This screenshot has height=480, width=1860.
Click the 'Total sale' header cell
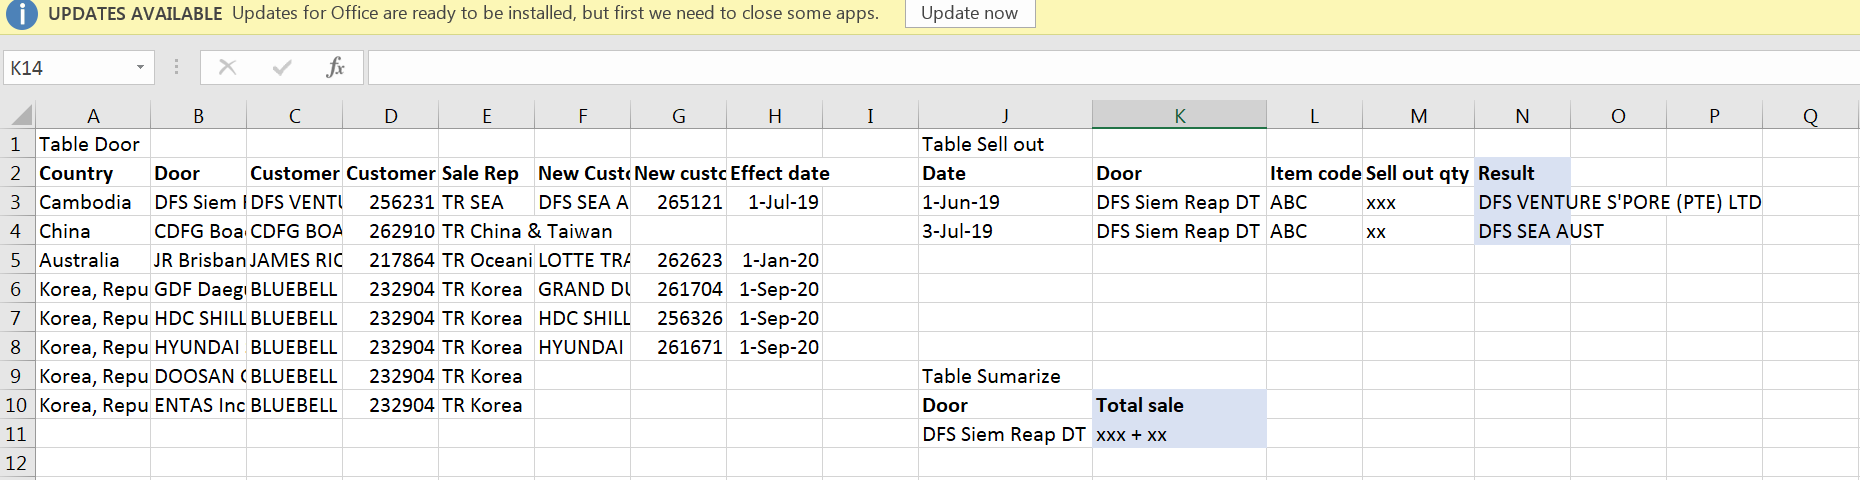[1179, 405]
